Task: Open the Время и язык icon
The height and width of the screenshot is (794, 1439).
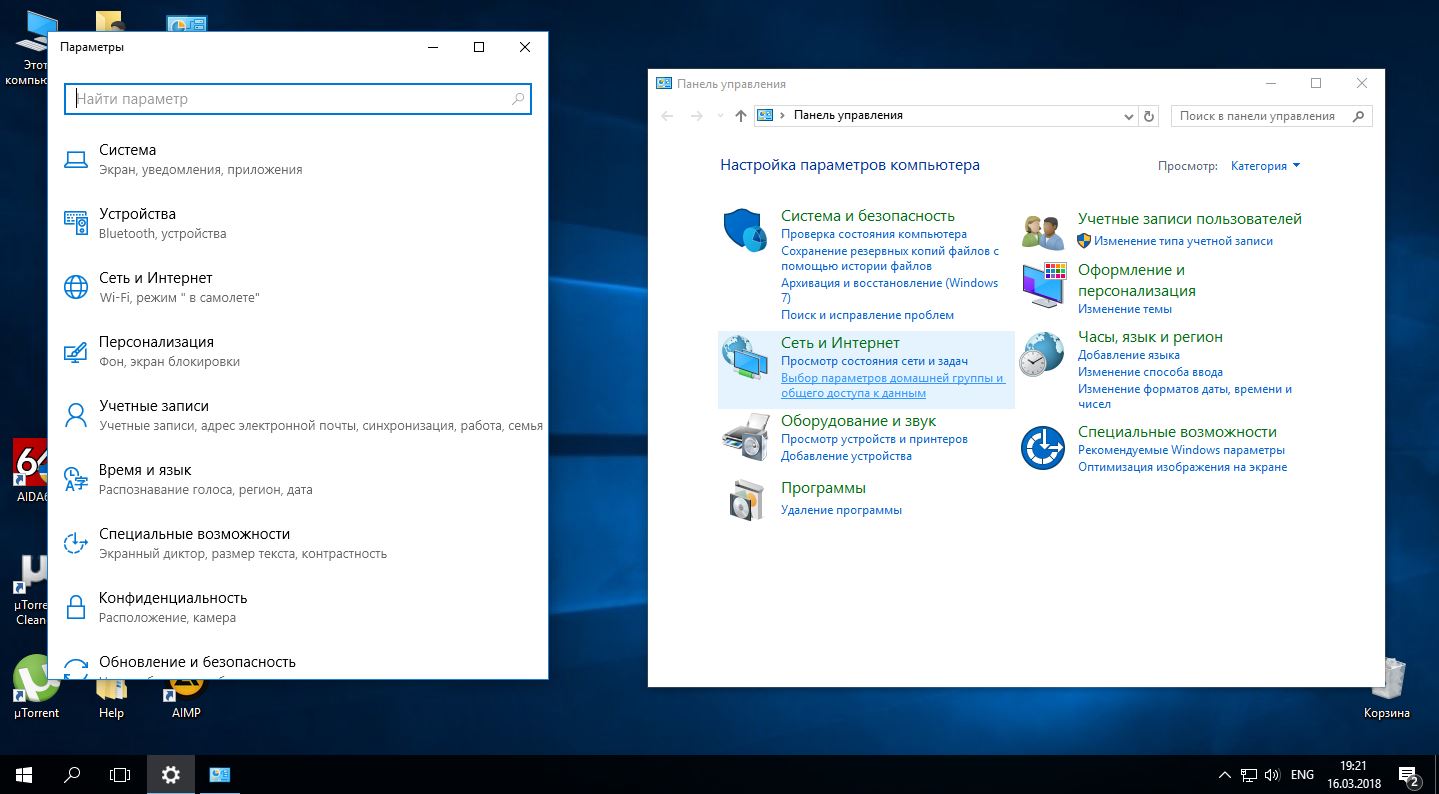Action: point(76,479)
